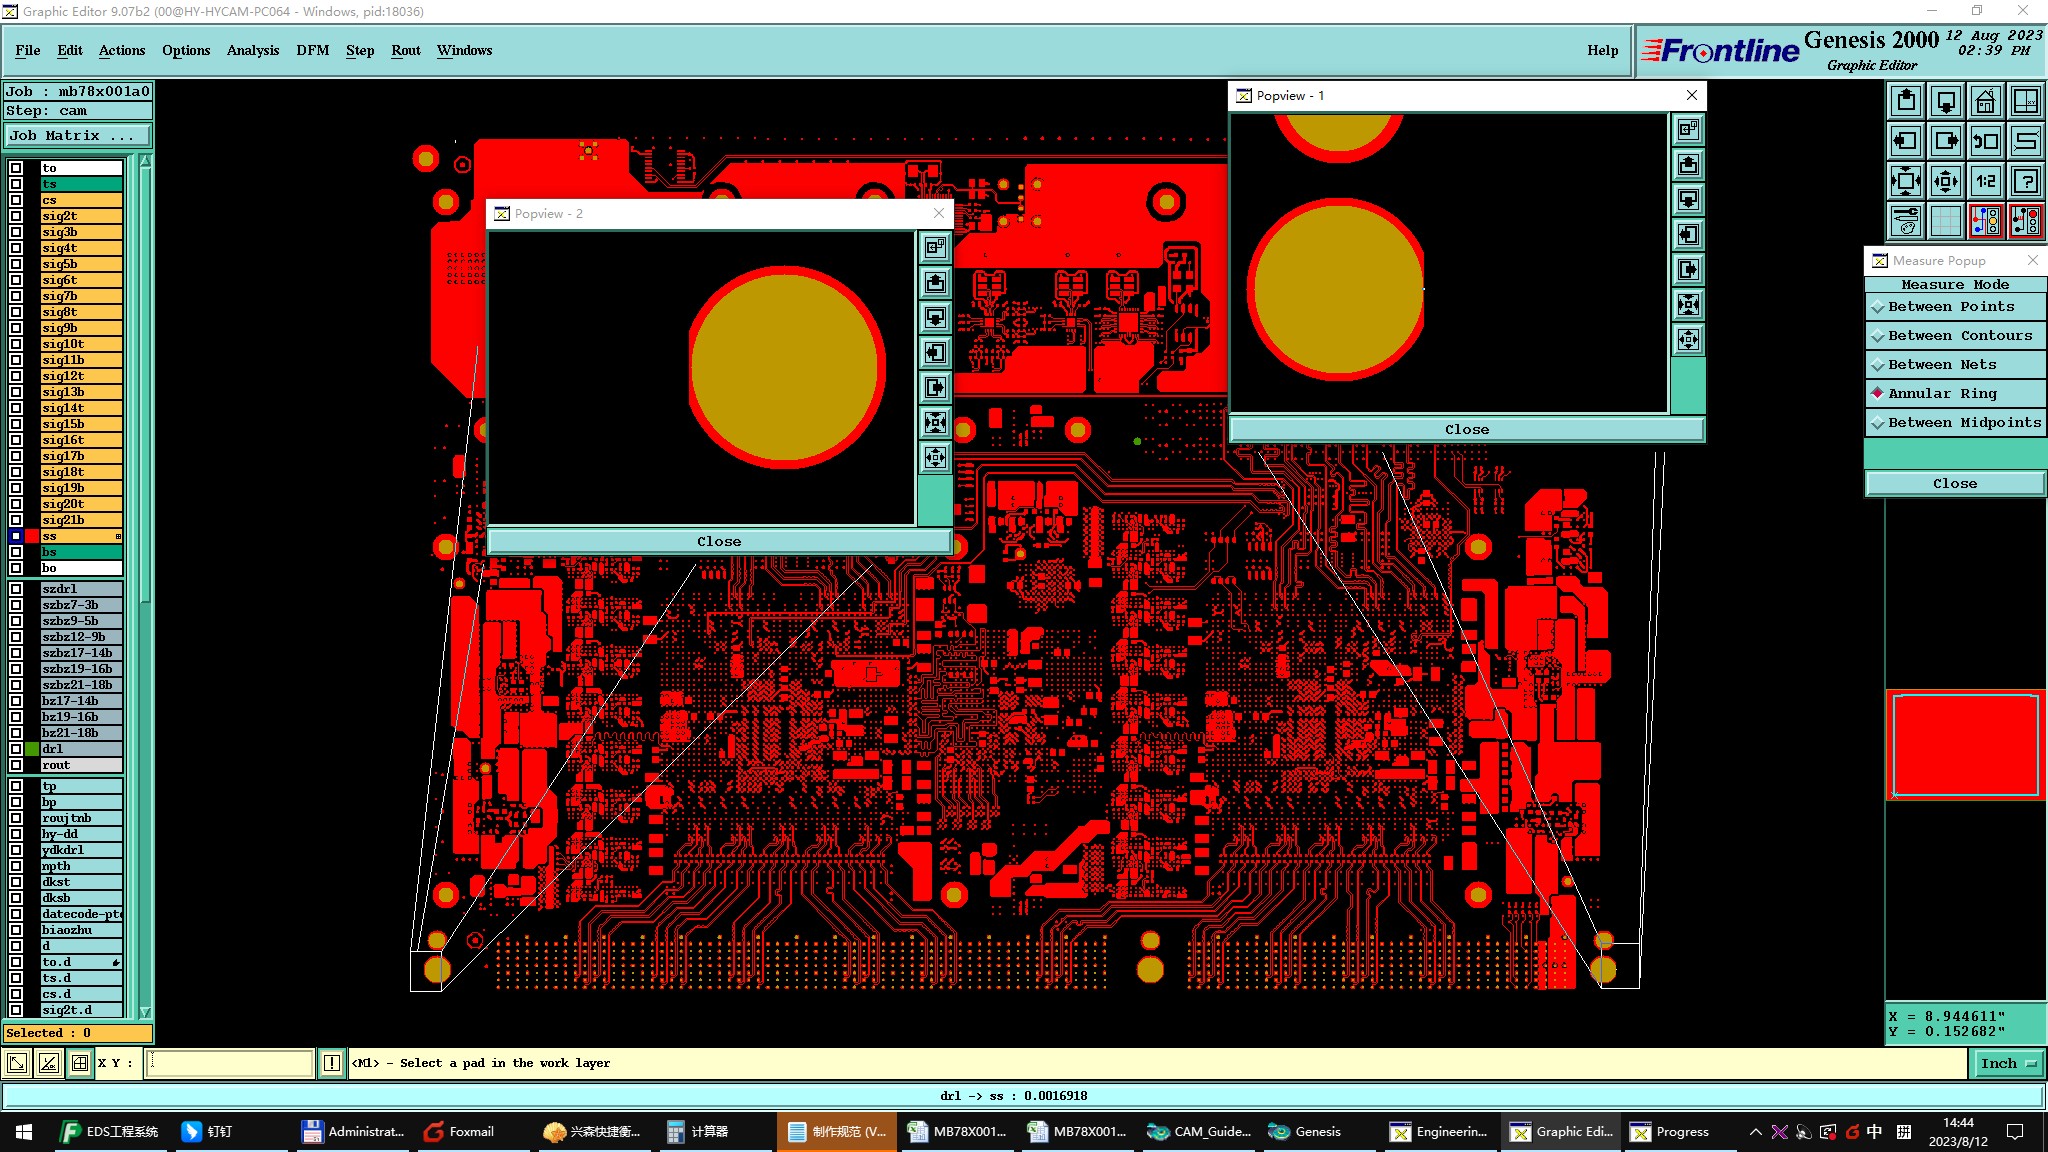Select Between Points measure mode

pyautogui.click(x=1951, y=307)
